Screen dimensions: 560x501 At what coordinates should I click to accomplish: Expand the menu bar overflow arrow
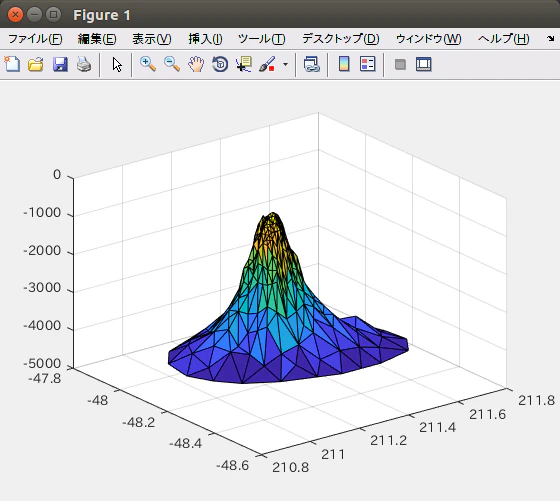pos(550,39)
